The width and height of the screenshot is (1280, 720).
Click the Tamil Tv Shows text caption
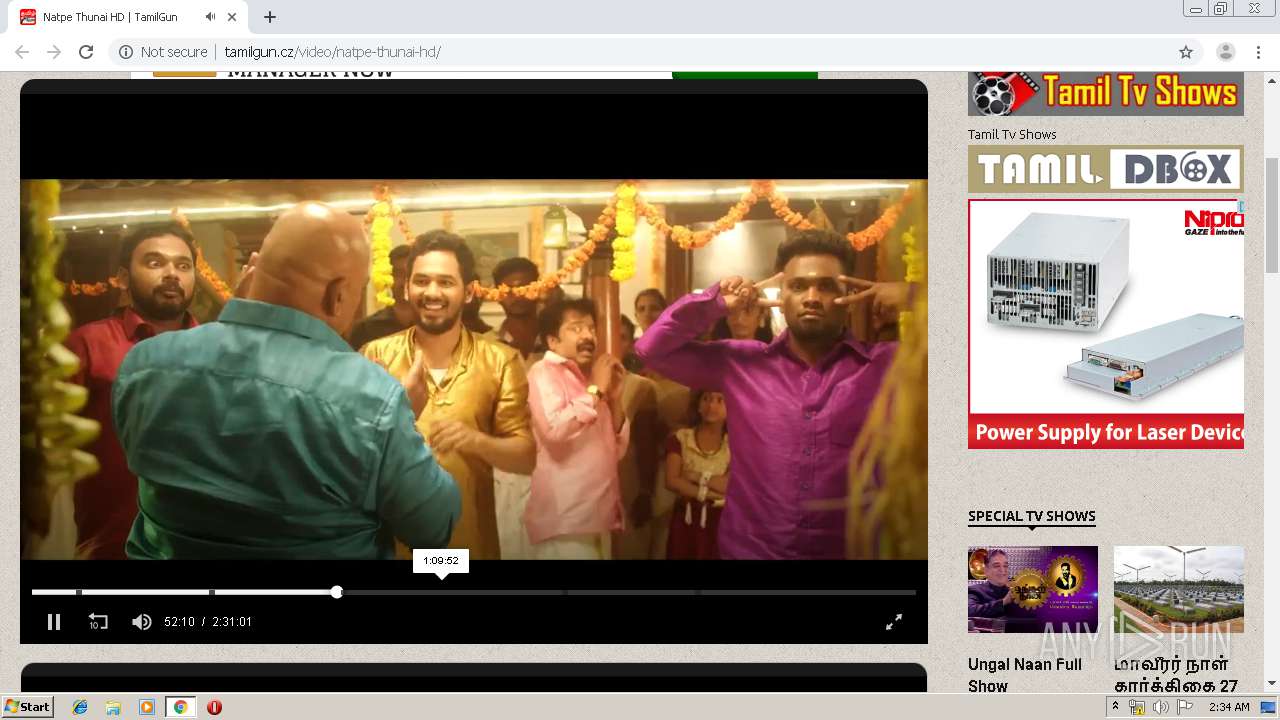(1012, 134)
